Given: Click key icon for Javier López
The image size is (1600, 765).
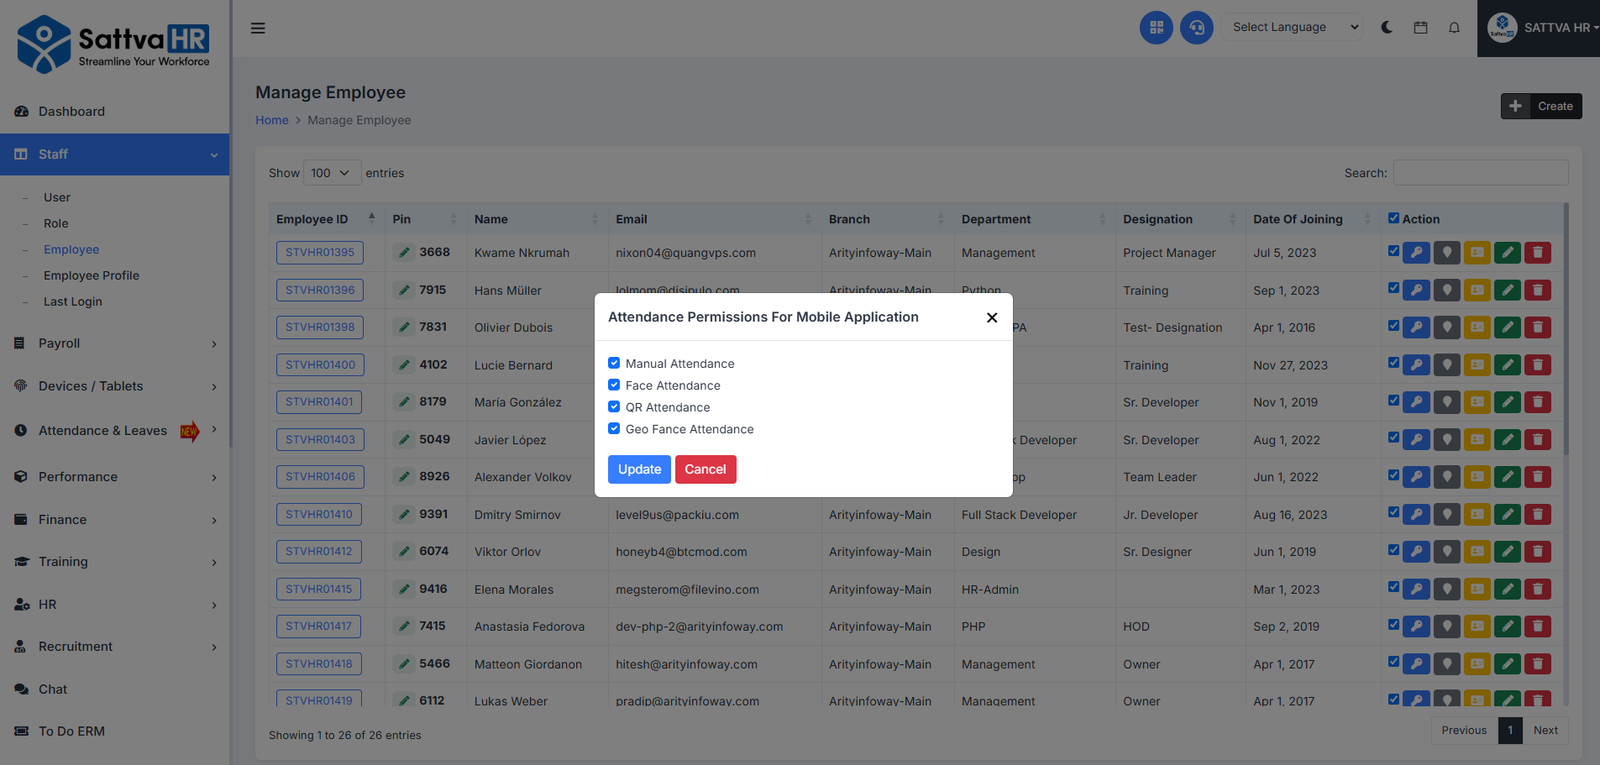Looking at the screenshot, I should (x=1416, y=440).
